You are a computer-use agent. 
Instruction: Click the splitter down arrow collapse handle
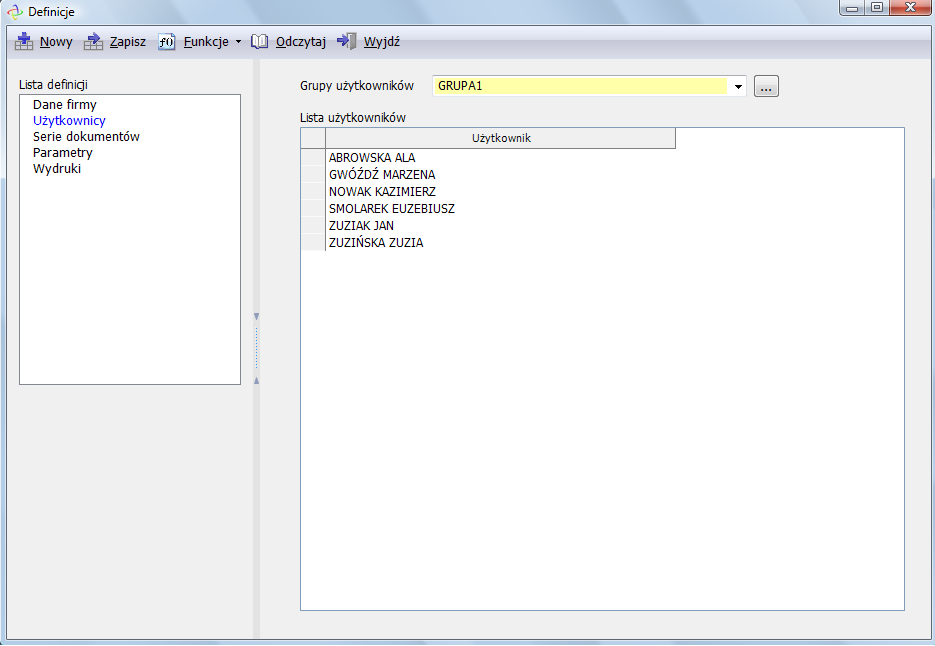(x=256, y=316)
